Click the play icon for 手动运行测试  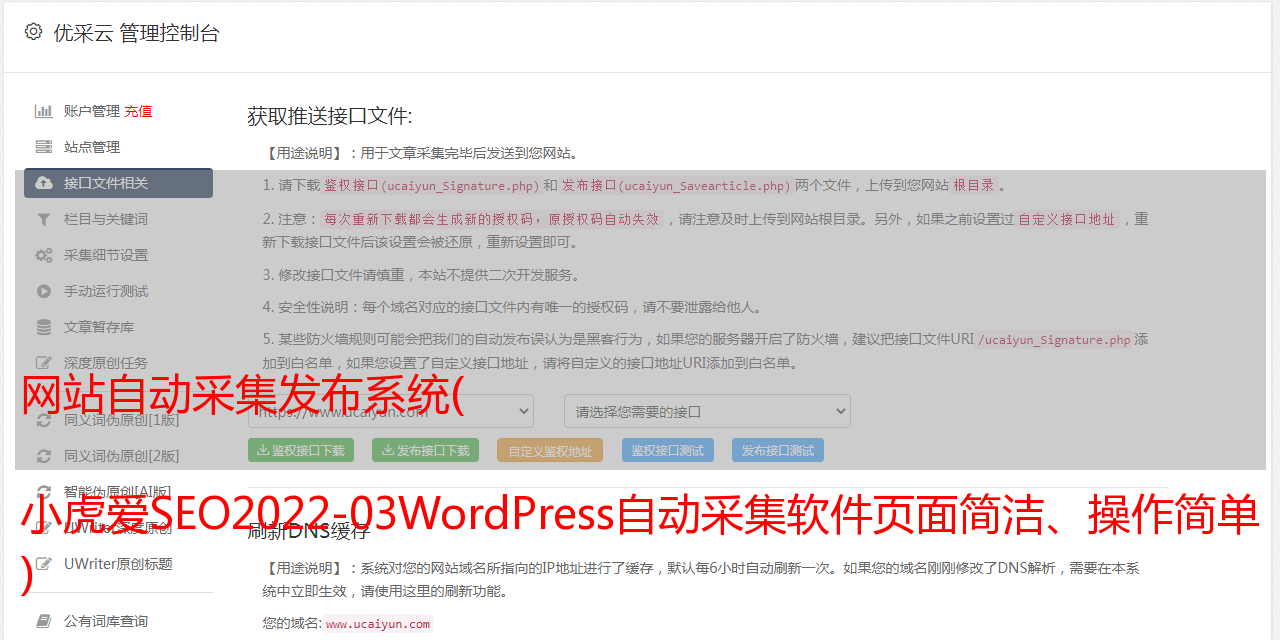coord(44,291)
